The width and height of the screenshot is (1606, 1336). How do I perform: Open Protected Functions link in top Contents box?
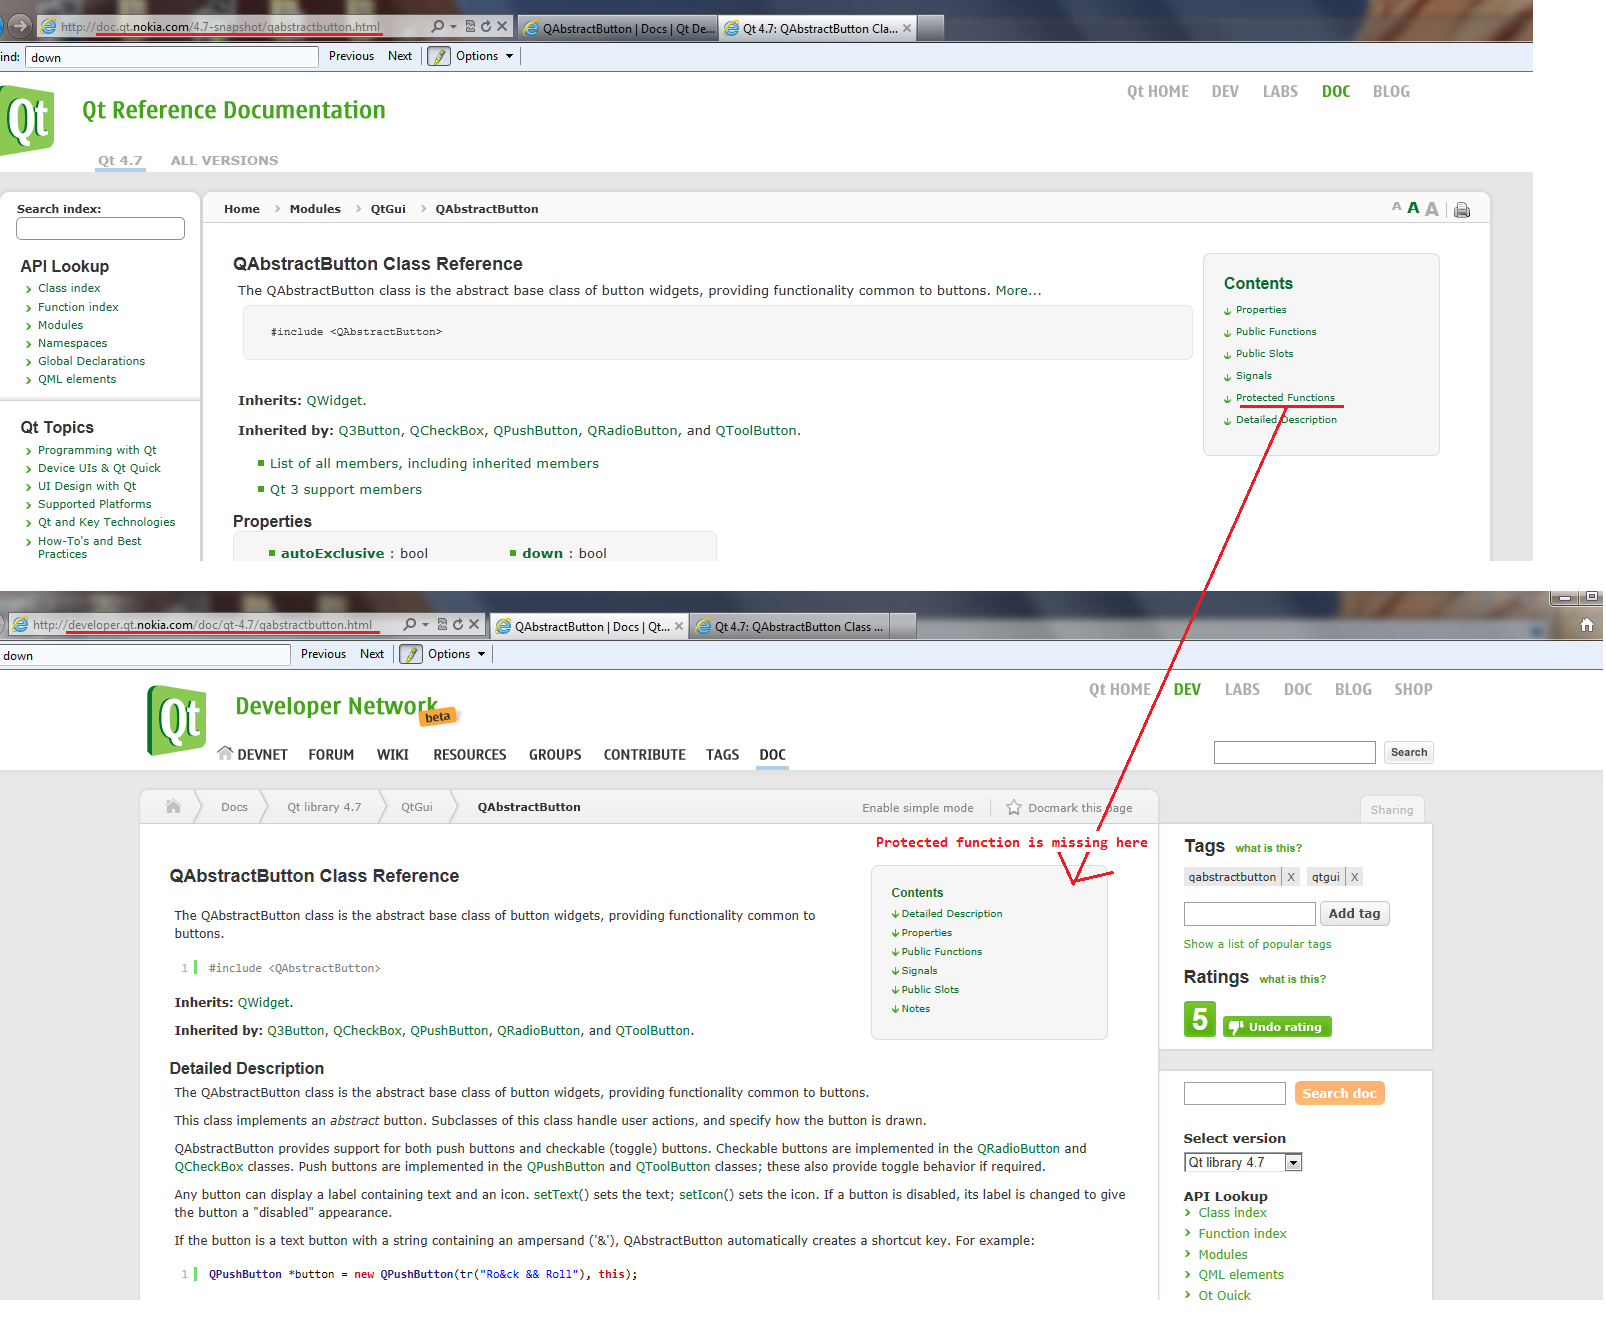pos(1285,398)
